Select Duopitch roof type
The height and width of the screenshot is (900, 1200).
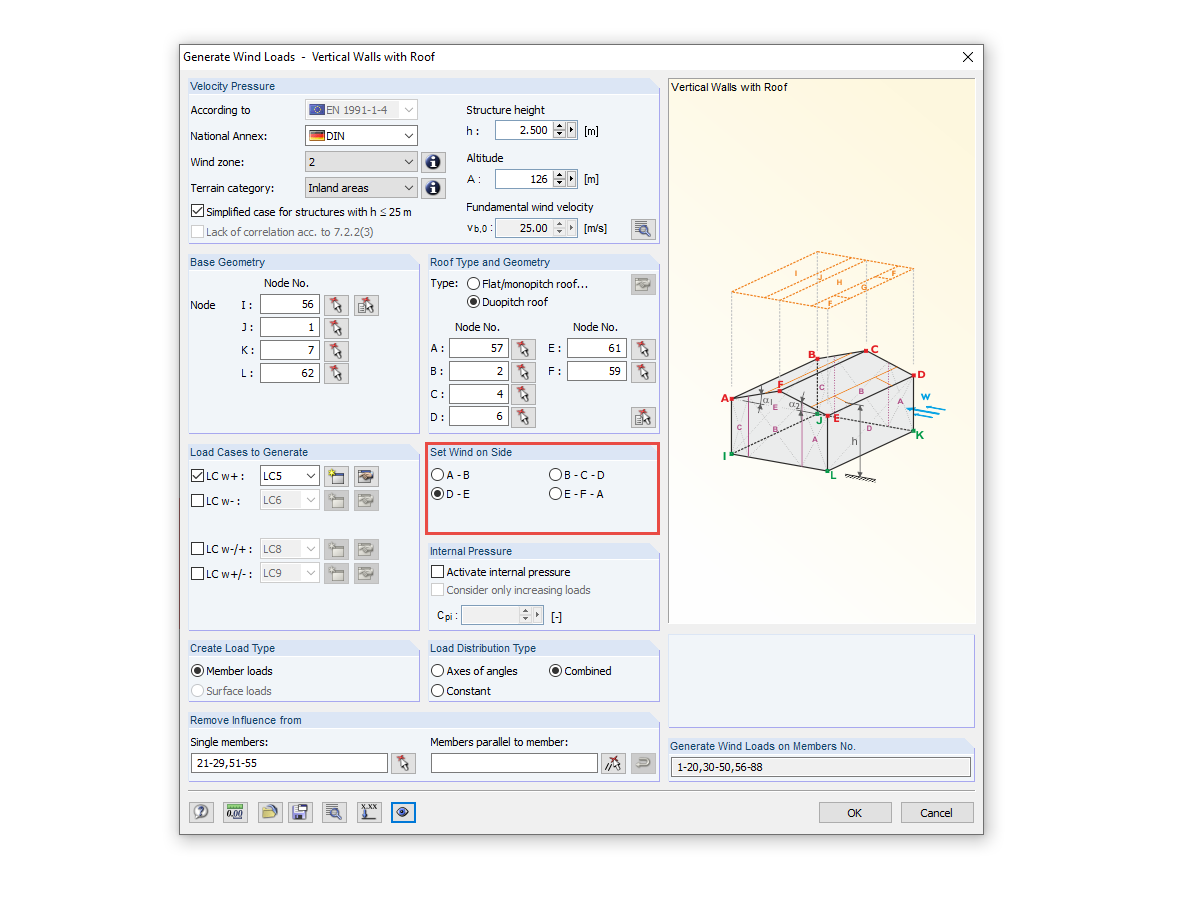(x=473, y=302)
